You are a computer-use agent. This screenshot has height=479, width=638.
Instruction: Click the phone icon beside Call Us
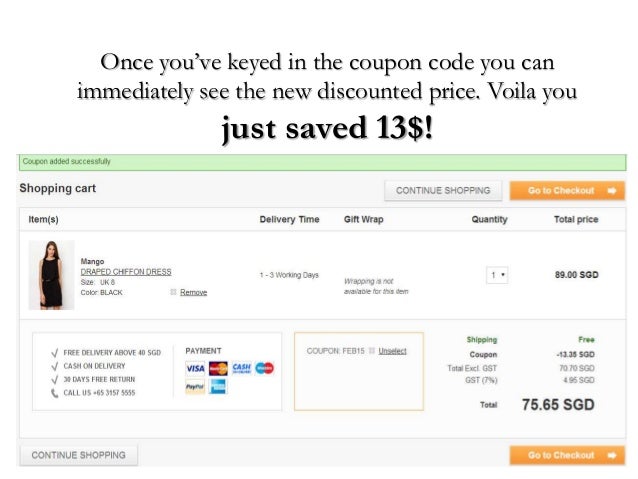pos(54,393)
